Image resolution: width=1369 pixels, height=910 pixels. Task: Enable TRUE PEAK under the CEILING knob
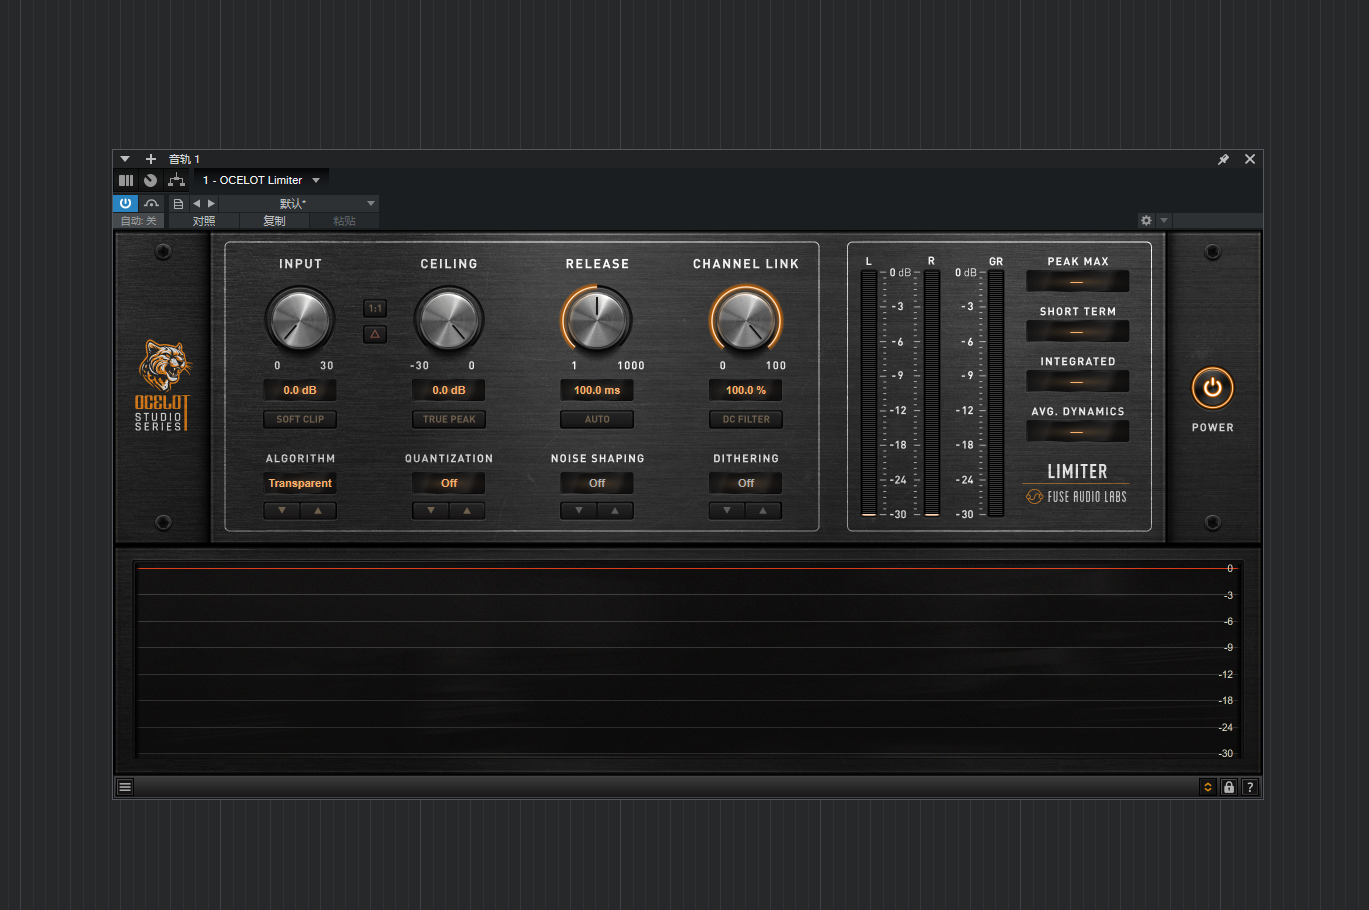(449, 419)
